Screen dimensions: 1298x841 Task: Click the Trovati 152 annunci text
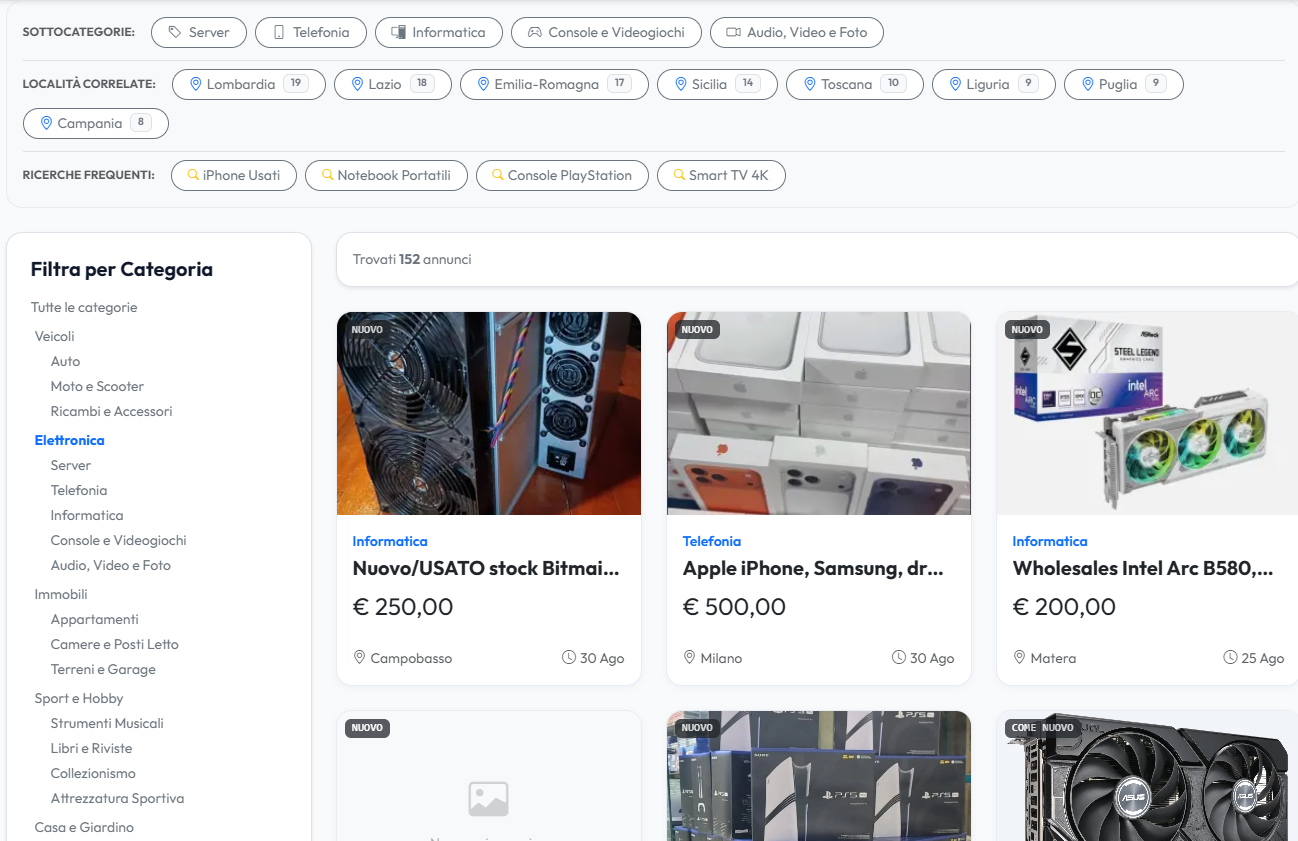[x=412, y=259]
